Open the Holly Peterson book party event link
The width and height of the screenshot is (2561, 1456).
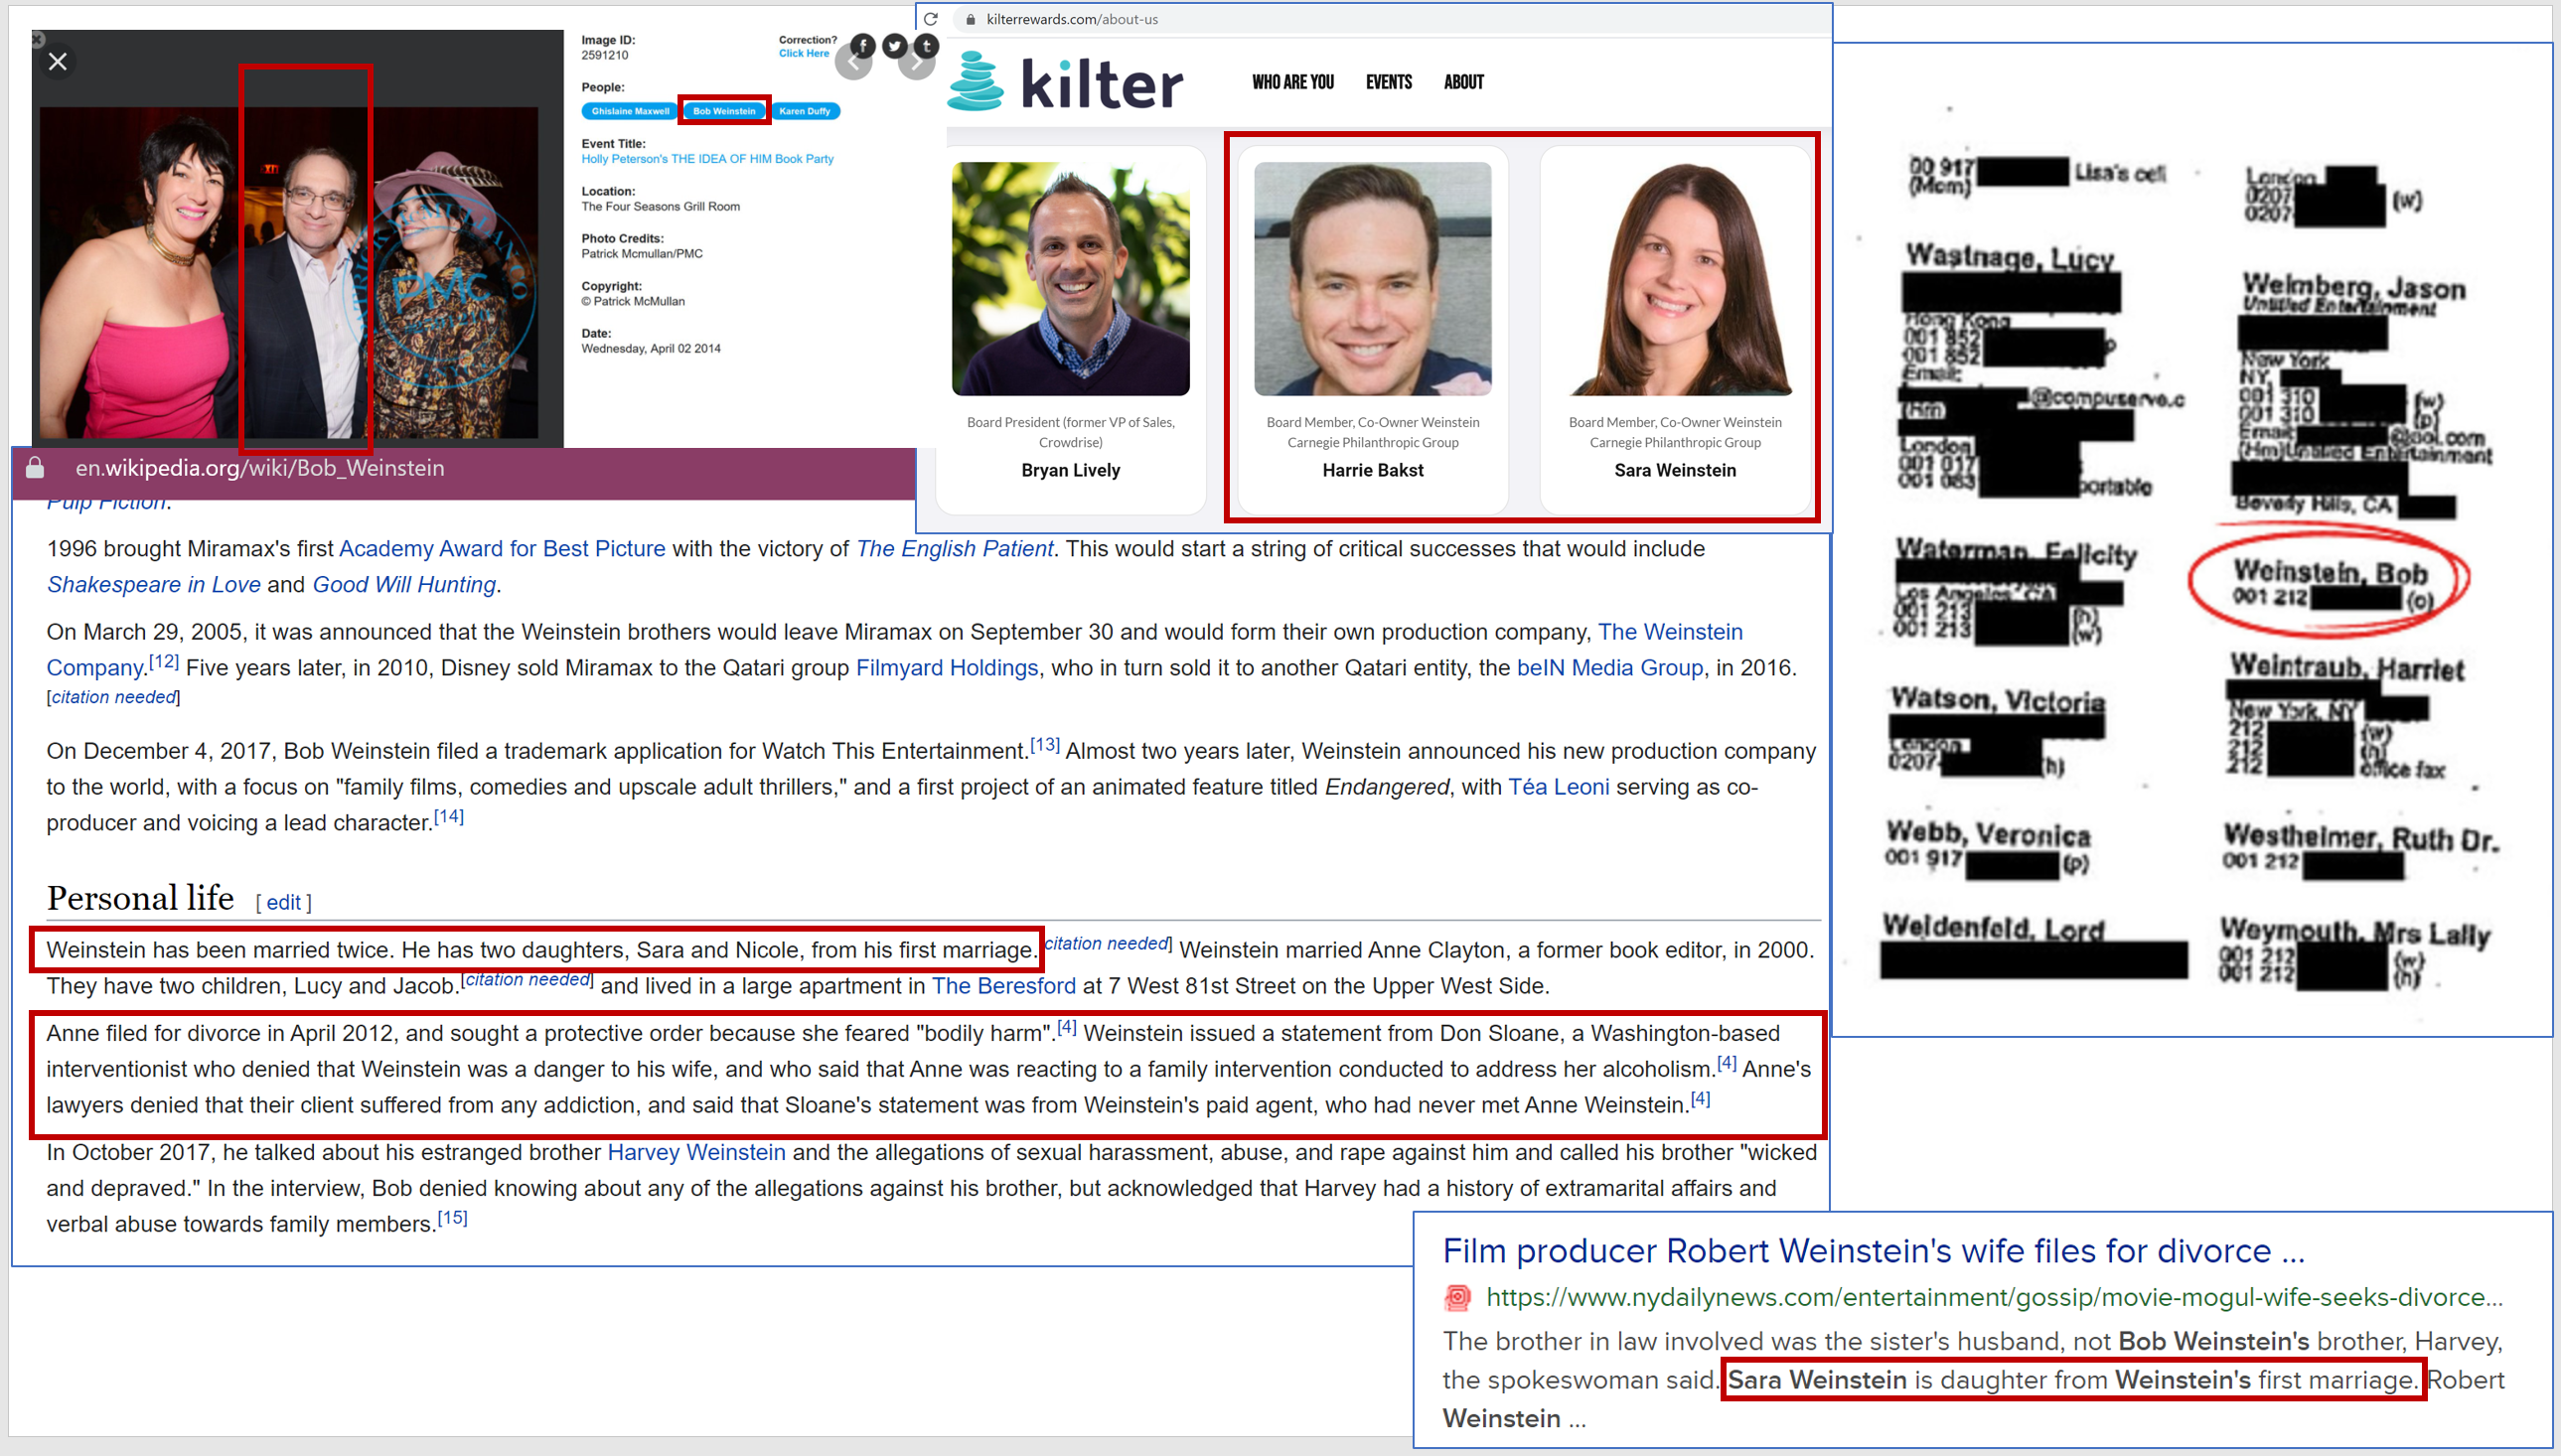click(707, 159)
